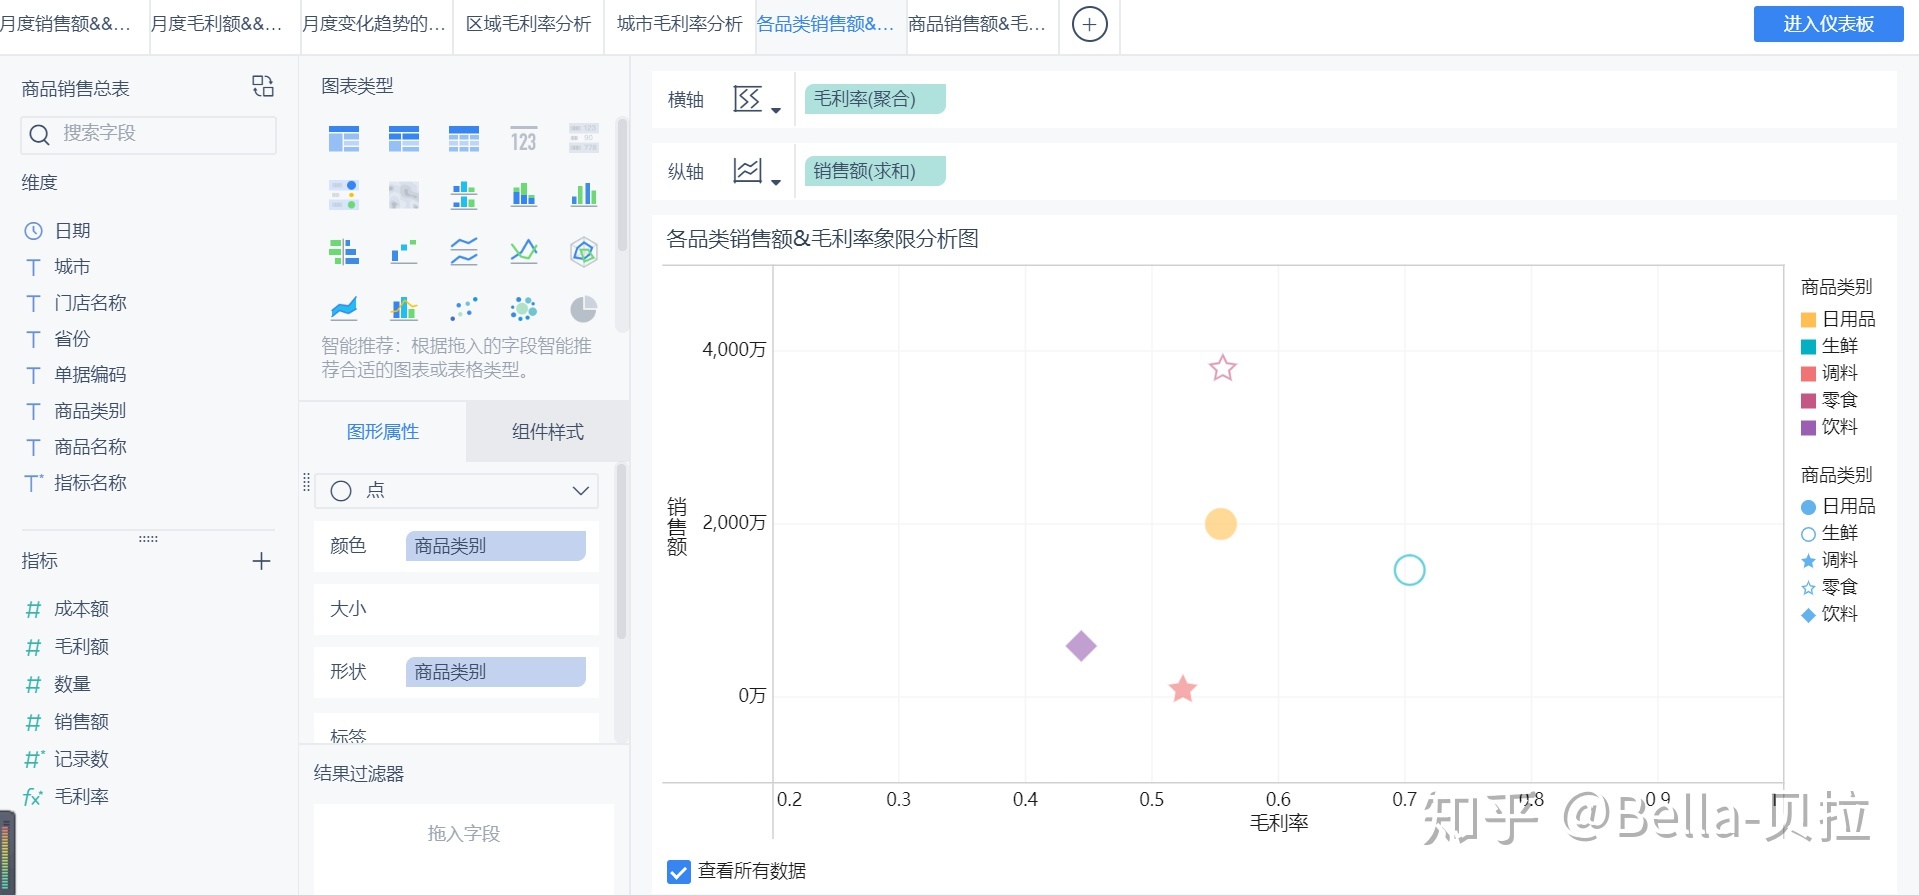Select the grouped table chart type
Viewport: 1919px width, 895px height.
[344, 139]
